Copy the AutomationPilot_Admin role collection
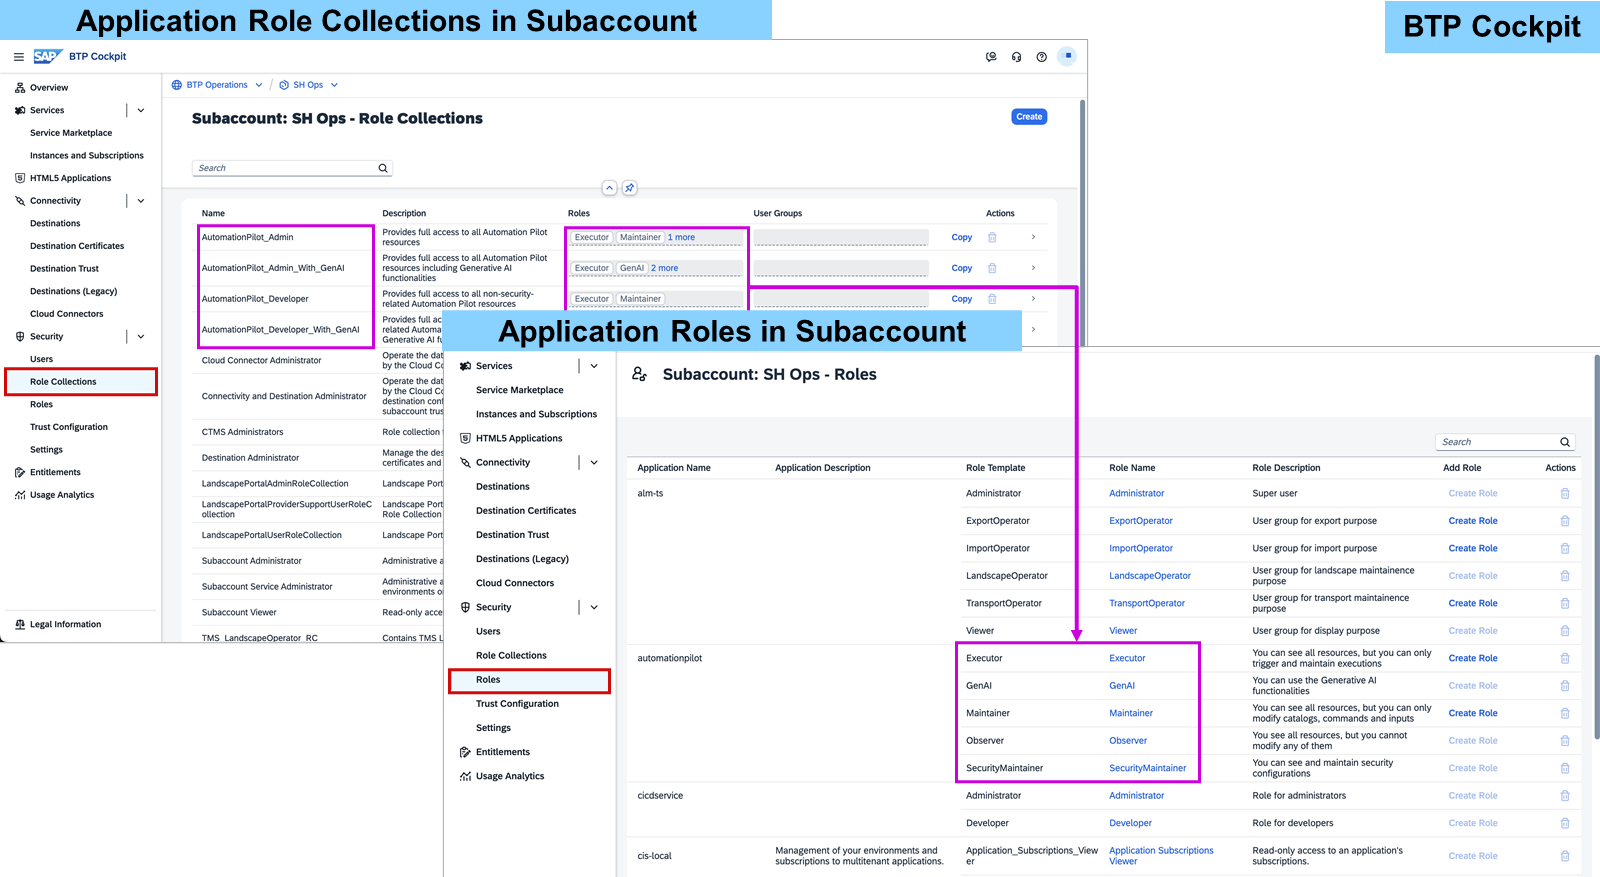Viewport: 1600px width, 877px height. coord(962,237)
